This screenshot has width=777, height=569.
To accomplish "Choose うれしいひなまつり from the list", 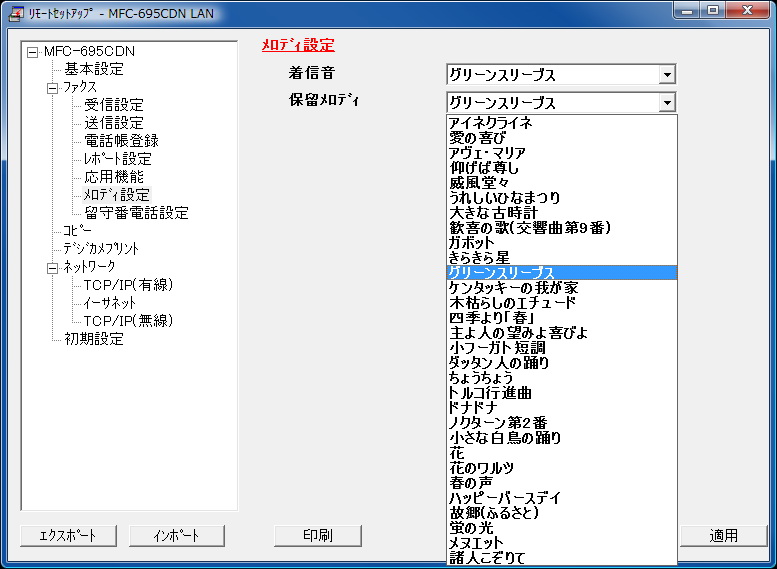I will pyautogui.click(x=561, y=198).
